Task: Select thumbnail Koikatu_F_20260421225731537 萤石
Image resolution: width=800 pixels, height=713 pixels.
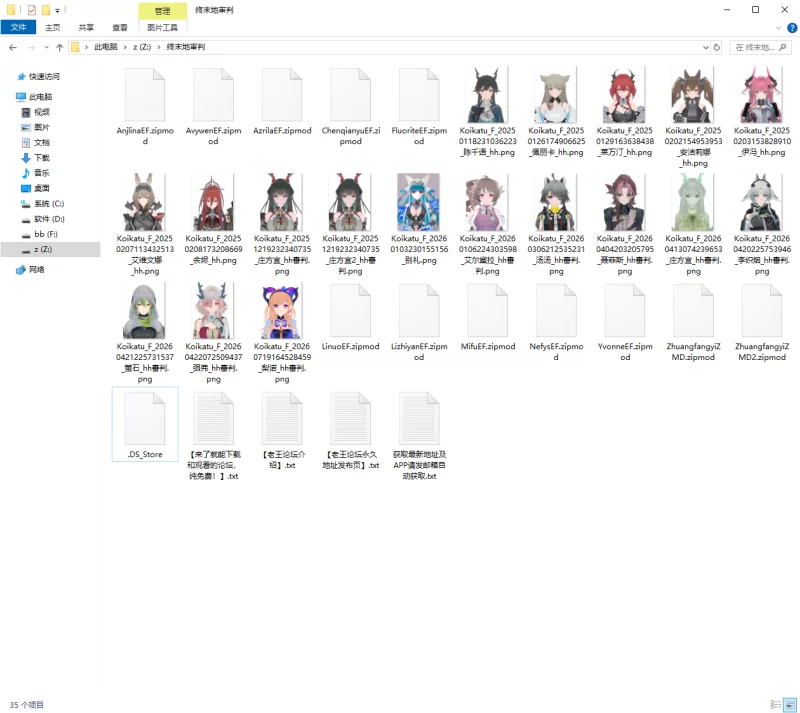Action: (x=145, y=311)
